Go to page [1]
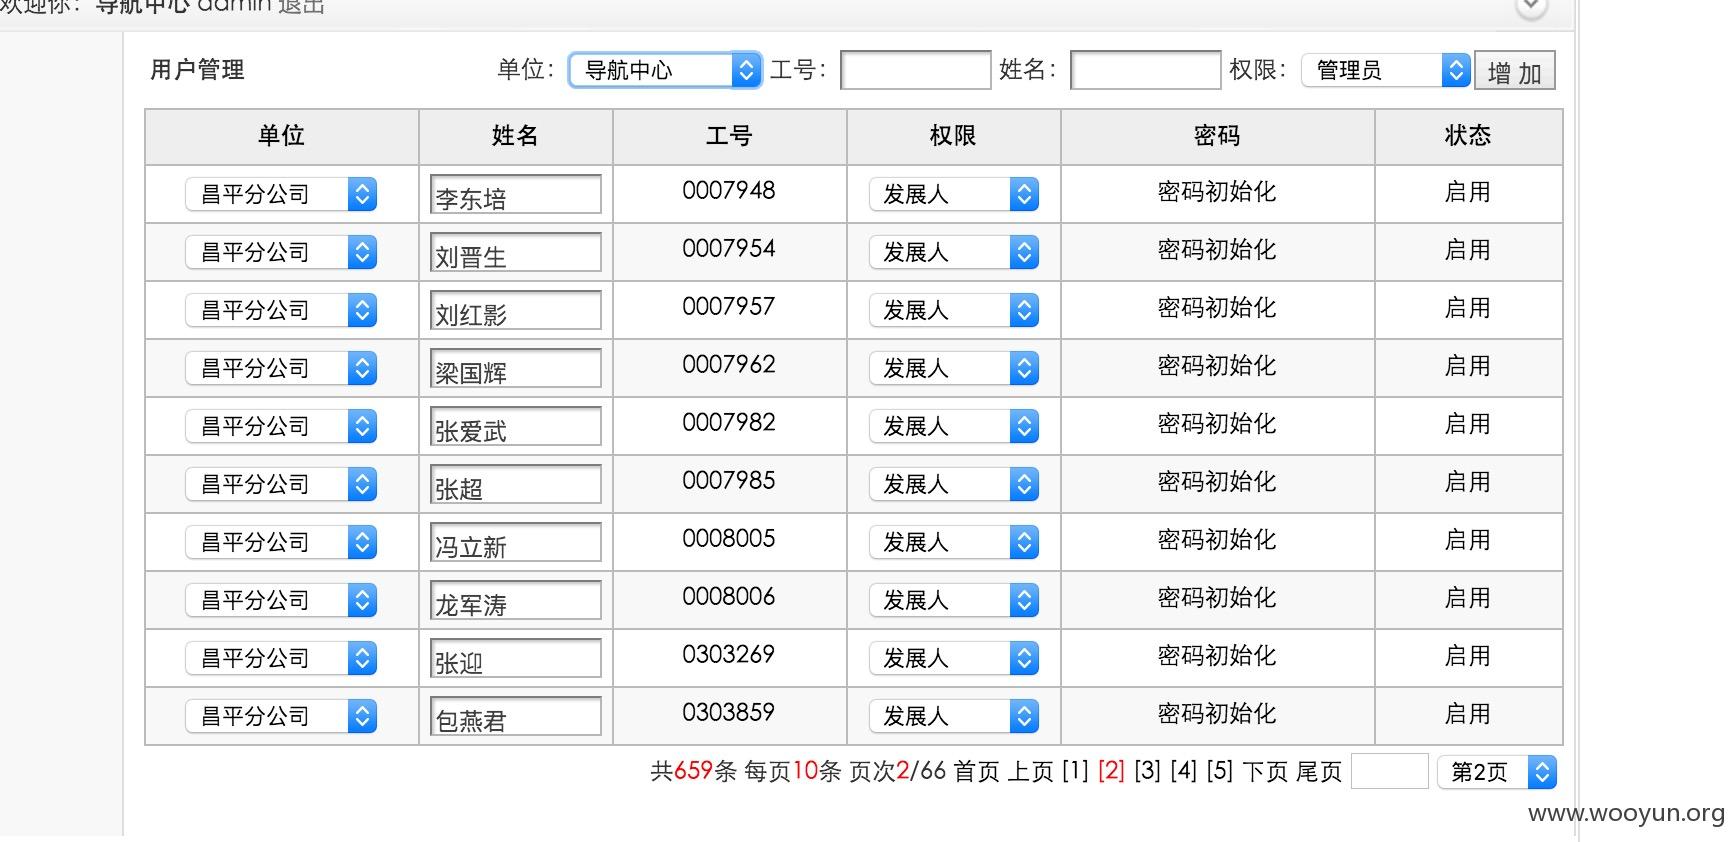The image size is (1734, 842). (x=1075, y=771)
